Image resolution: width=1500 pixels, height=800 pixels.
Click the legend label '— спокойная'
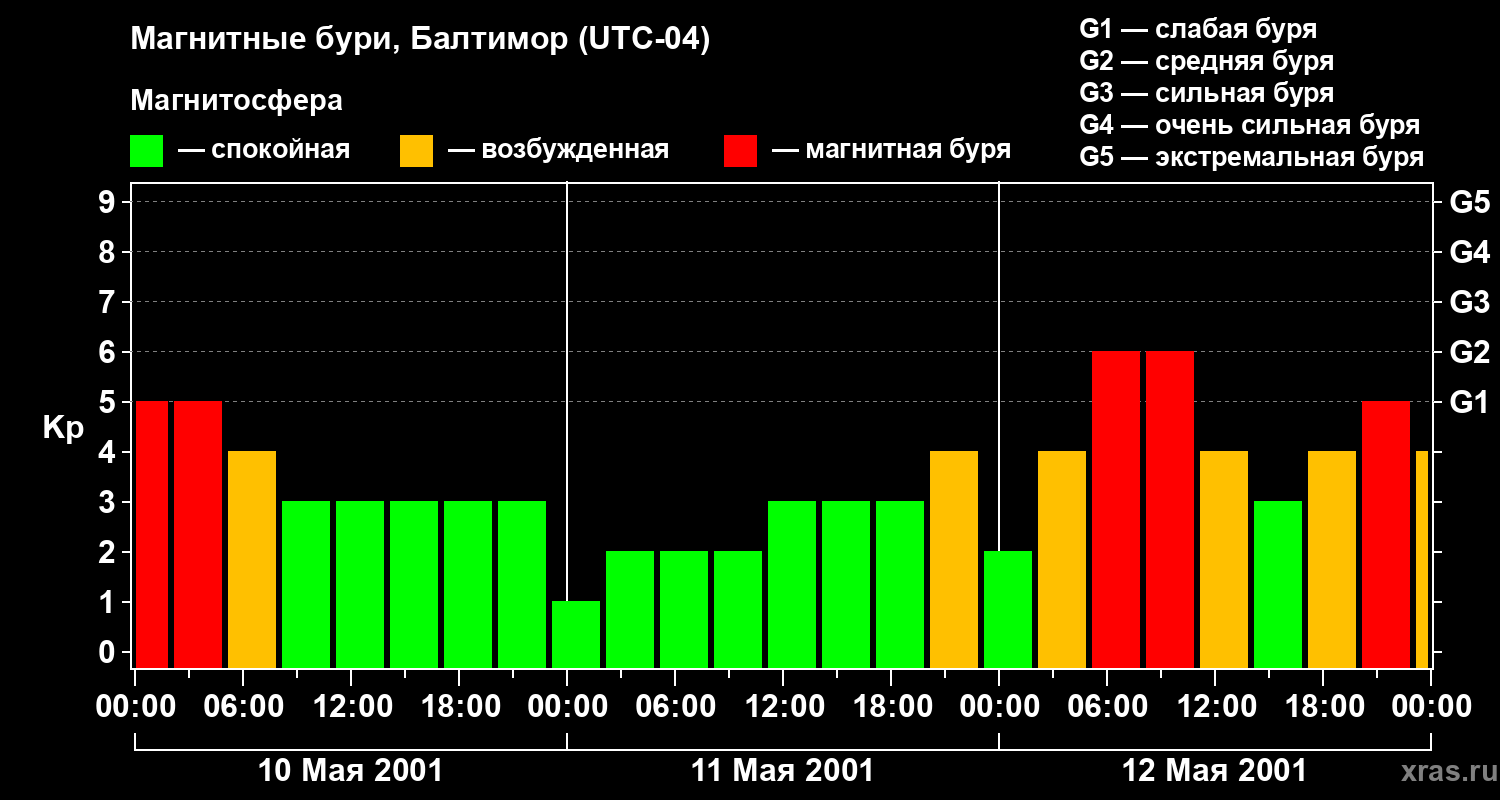(x=264, y=150)
